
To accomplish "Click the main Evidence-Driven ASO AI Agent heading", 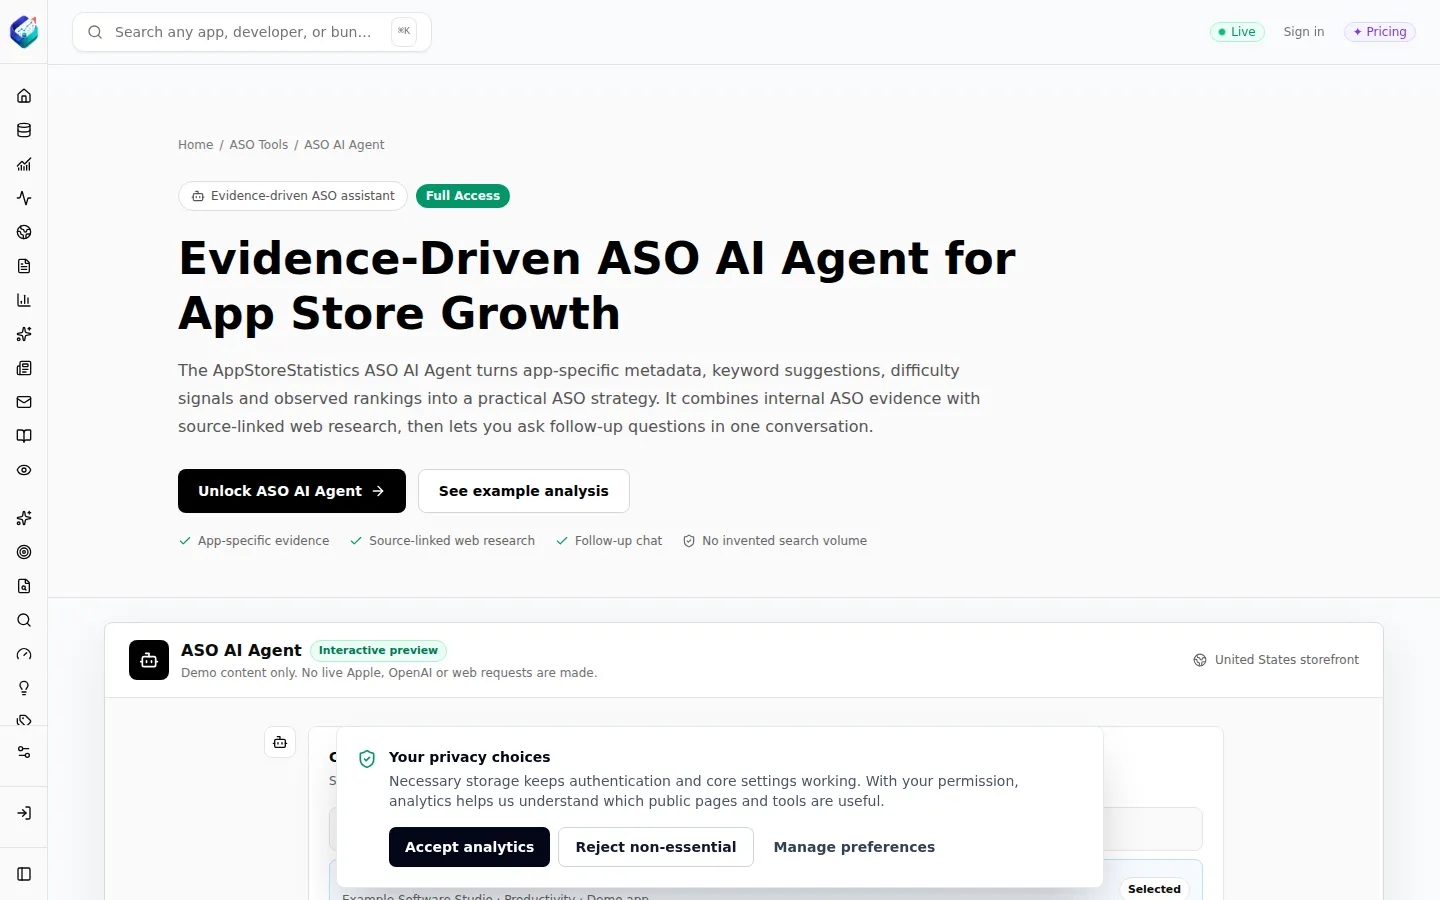I will 597,286.
